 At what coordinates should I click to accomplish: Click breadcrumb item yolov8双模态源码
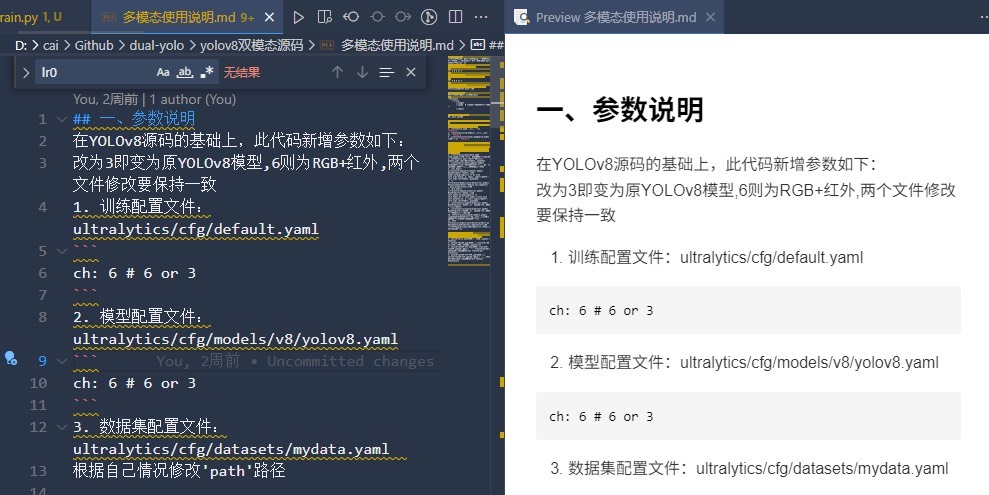pos(252,45)
